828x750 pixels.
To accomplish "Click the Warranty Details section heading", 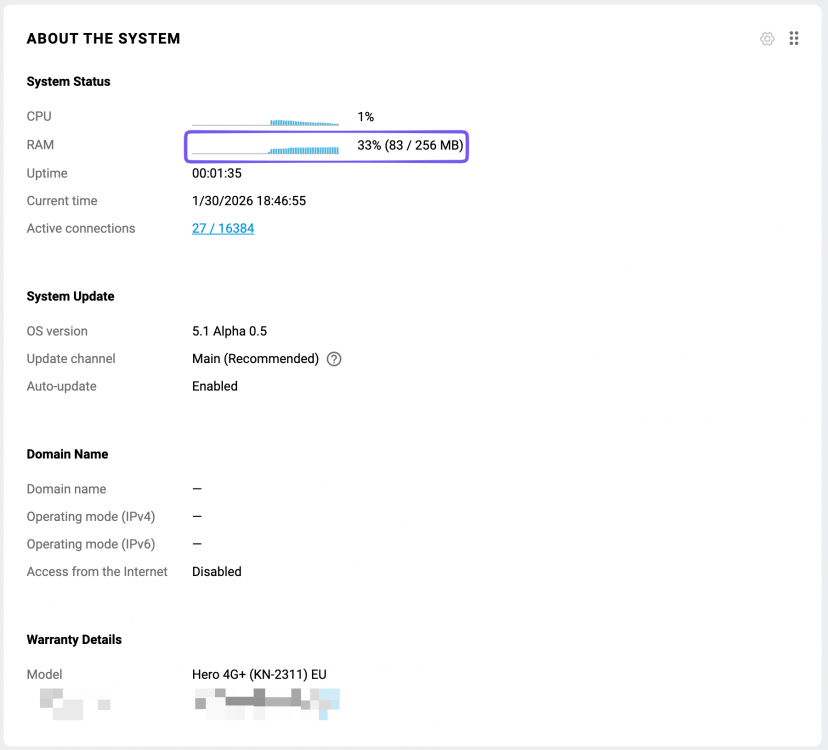I will click(x=74, y=640).
